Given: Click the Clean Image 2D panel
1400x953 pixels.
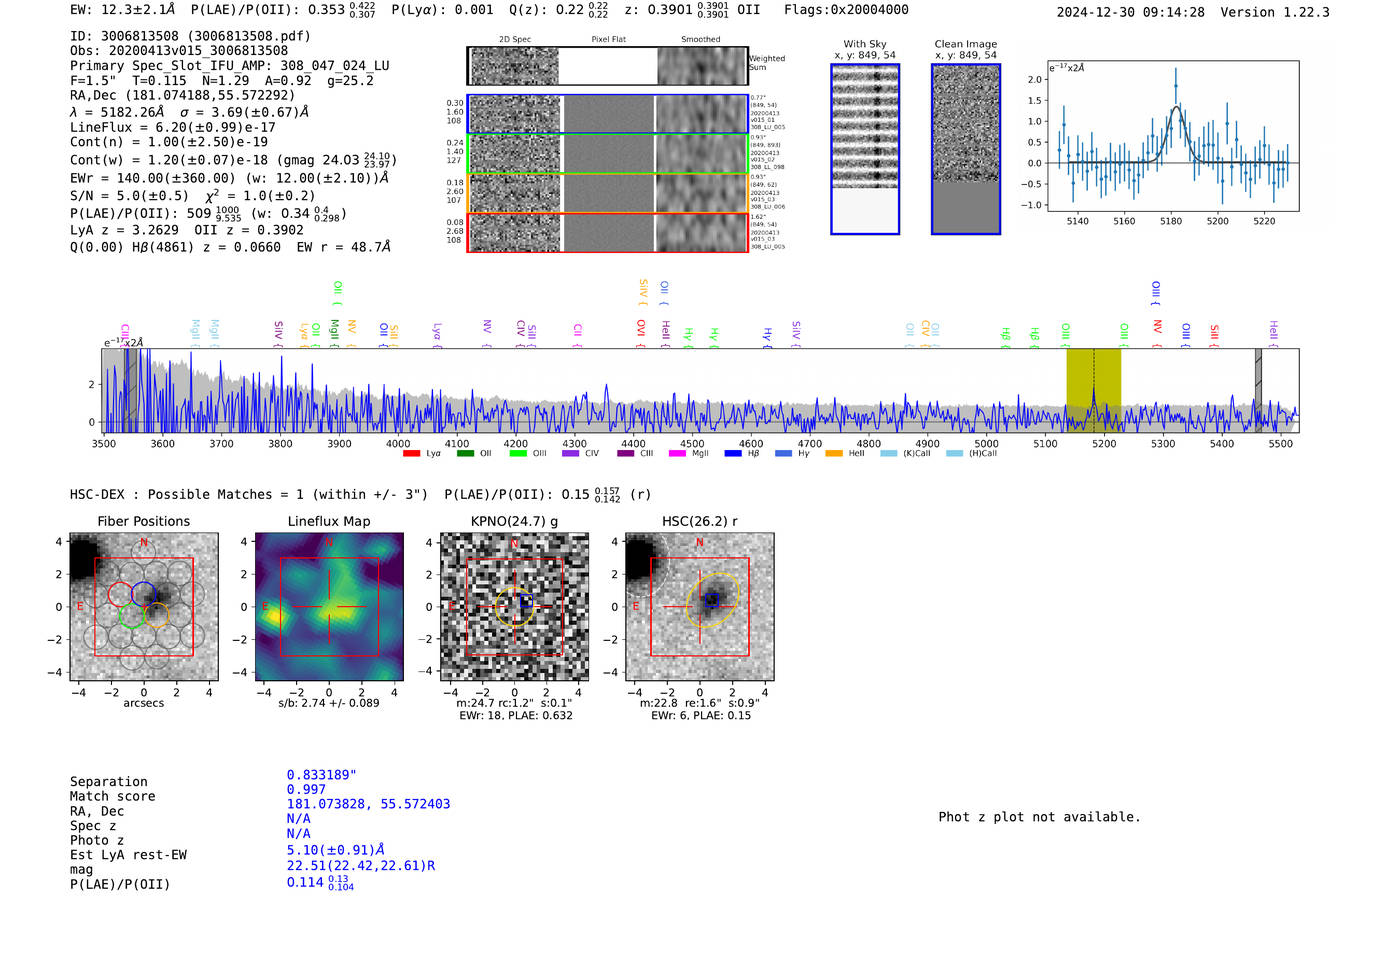Looking at the screenshot, I should (x=966, y=149).
